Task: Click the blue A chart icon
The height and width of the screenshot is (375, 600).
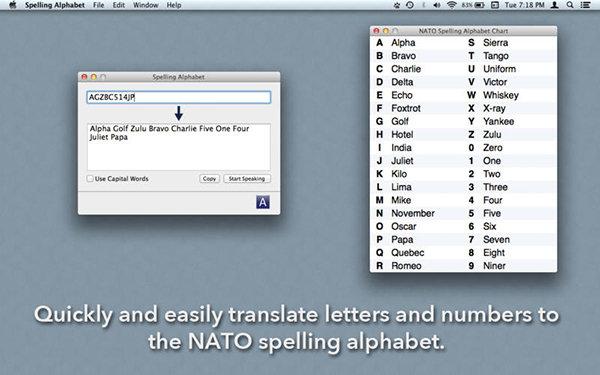Action: tap(263, 202)
